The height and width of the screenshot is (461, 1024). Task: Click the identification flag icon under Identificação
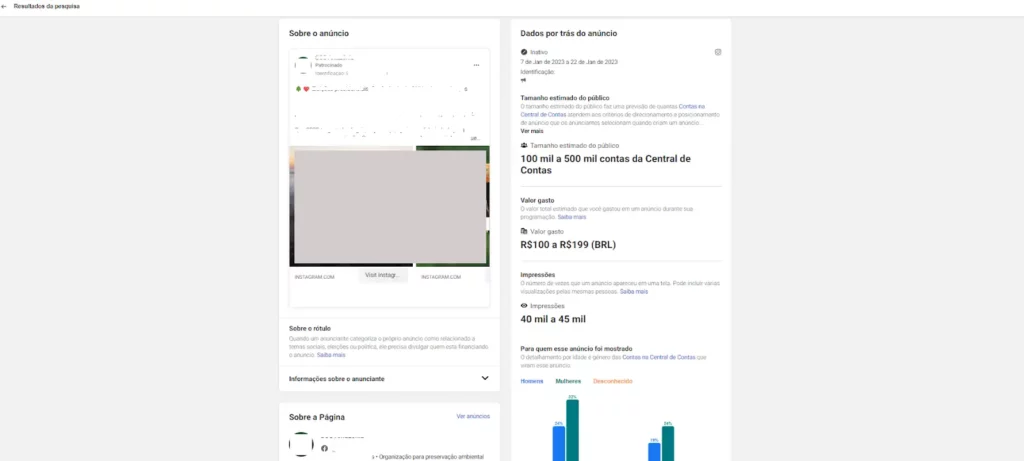click(524, 80)
